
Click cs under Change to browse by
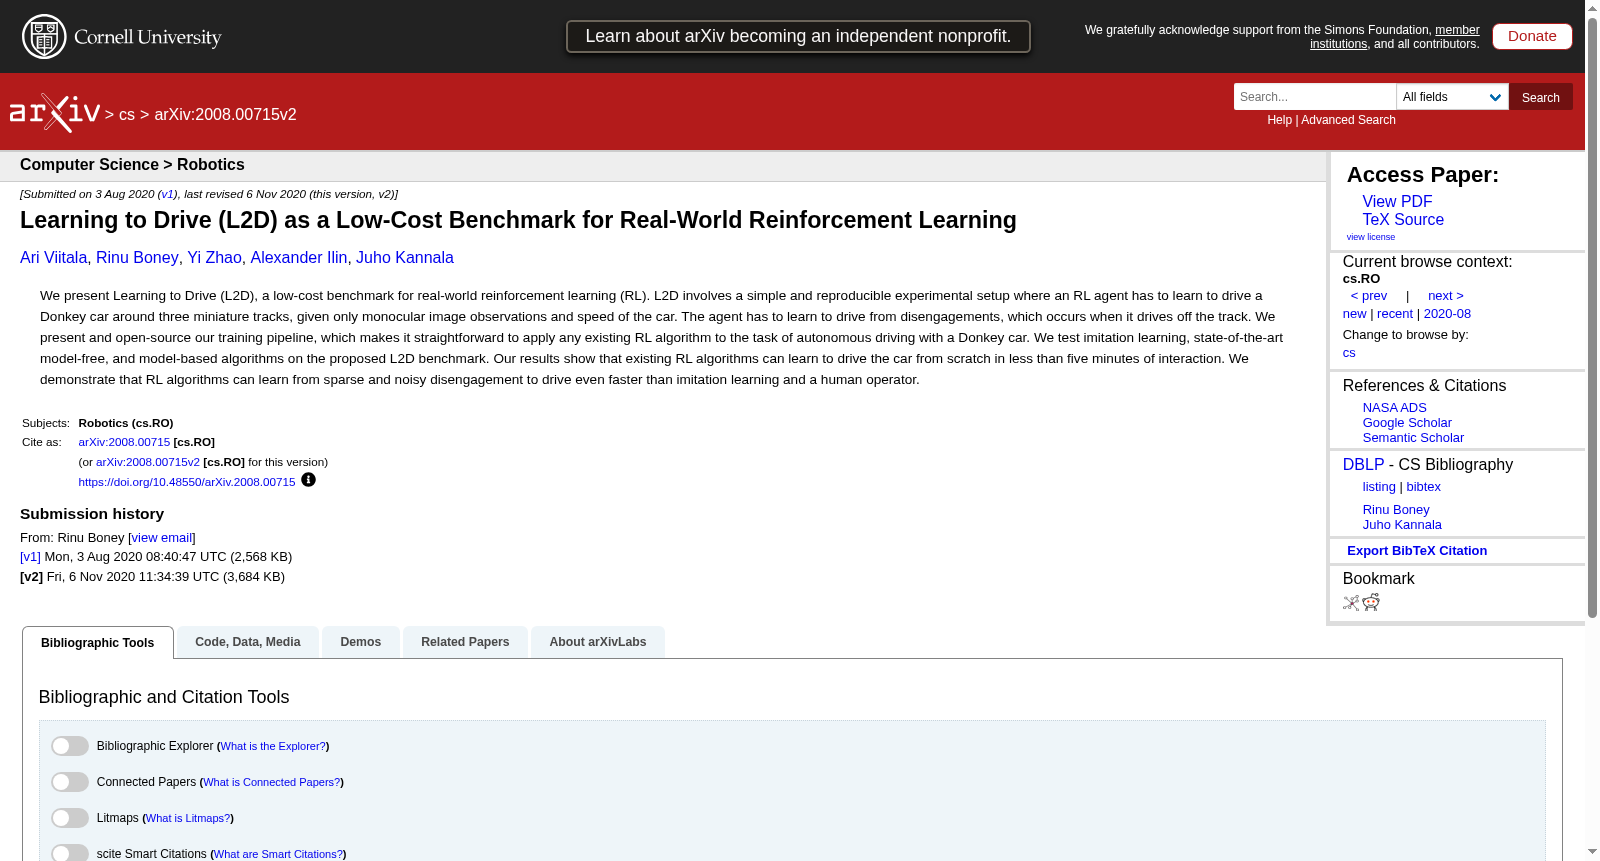click(x=1349, y=353)
